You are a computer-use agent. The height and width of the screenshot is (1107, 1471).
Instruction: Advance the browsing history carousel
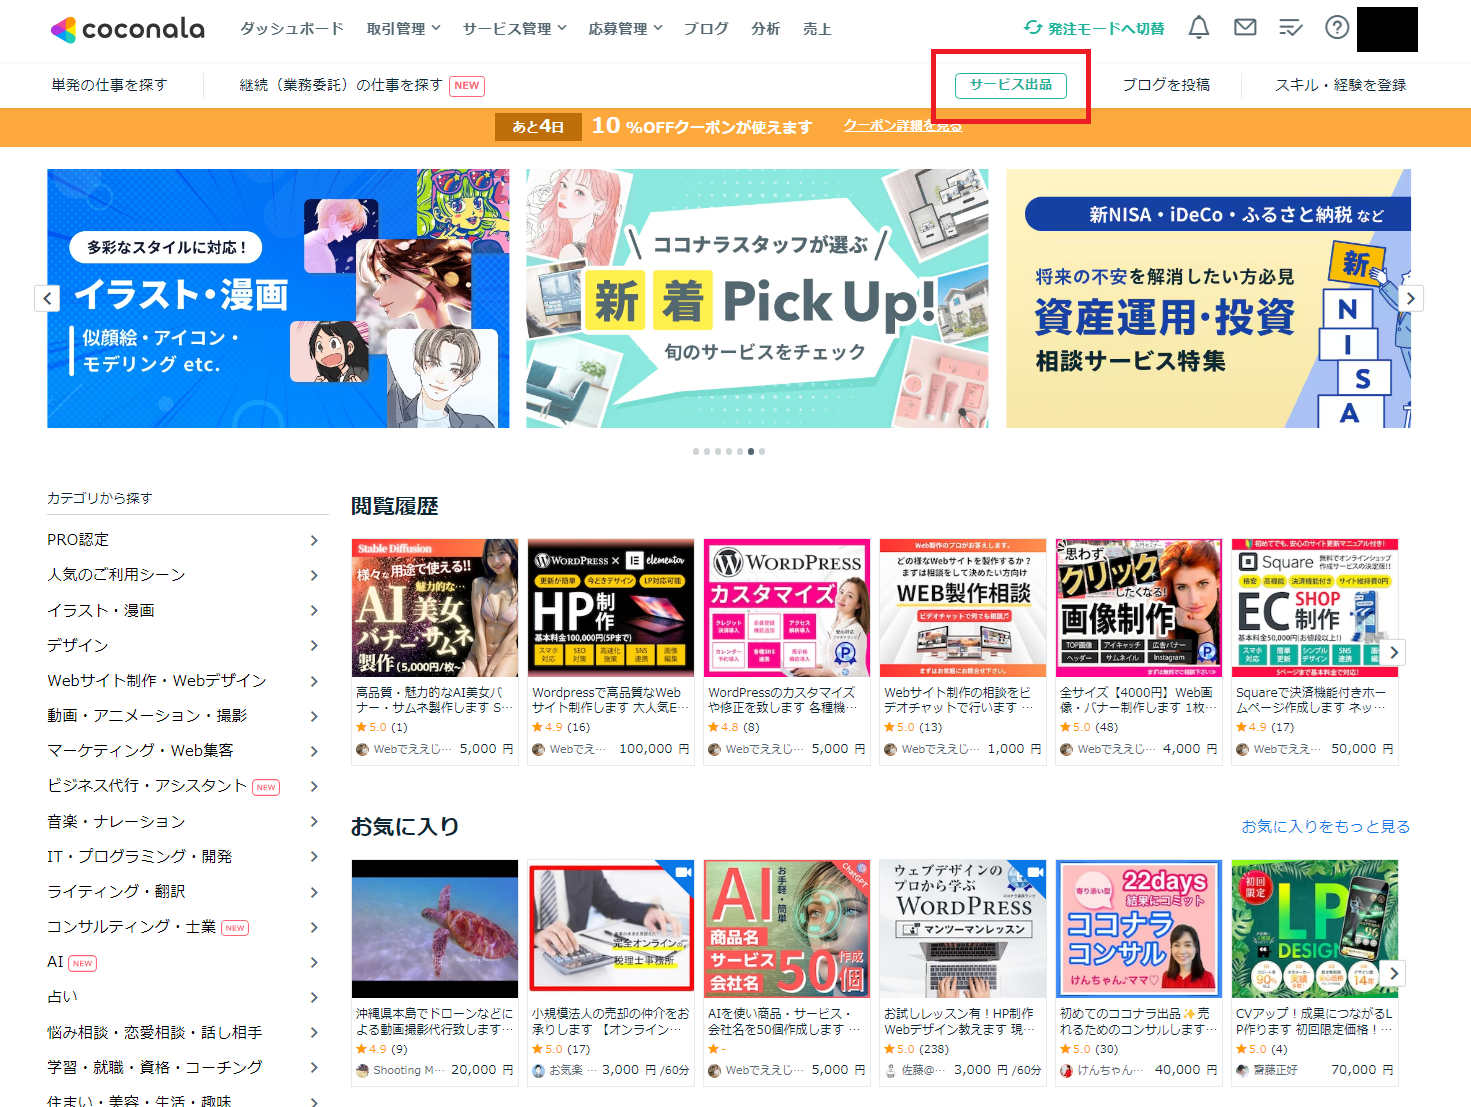click(1394, 652)
